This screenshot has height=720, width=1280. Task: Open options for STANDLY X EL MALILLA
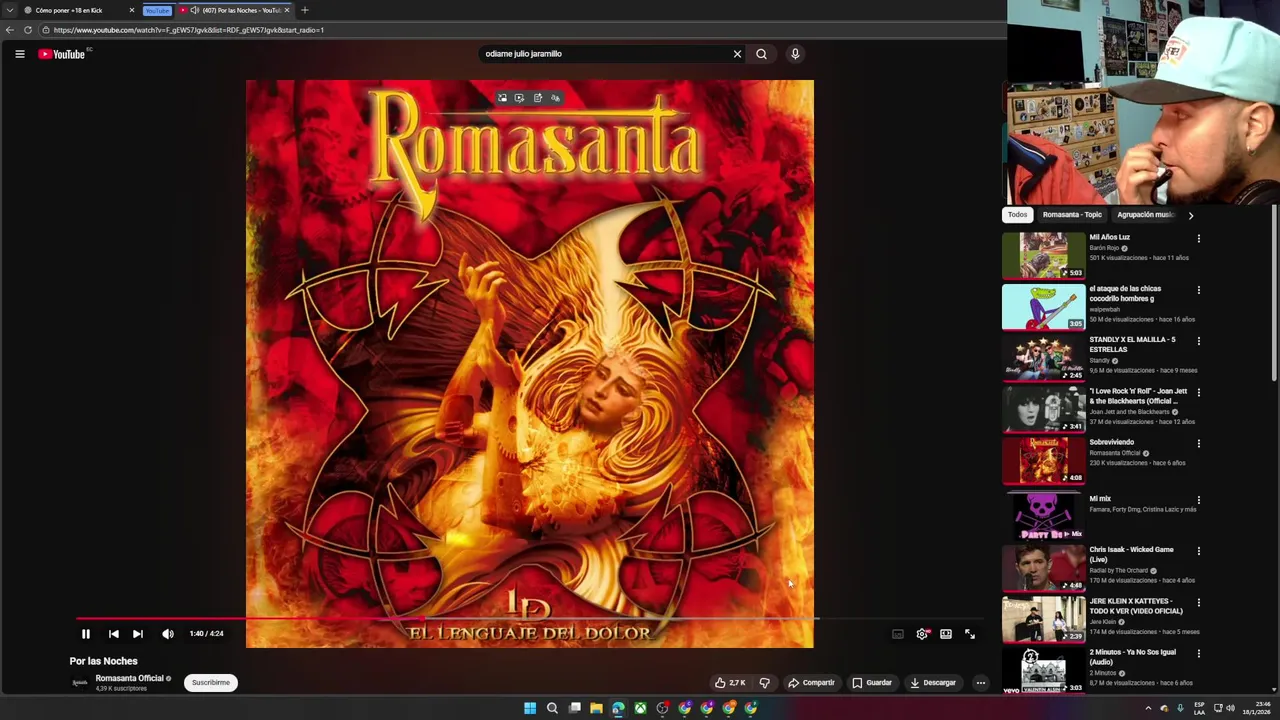pyautogui.click(x=1198, y=341)
